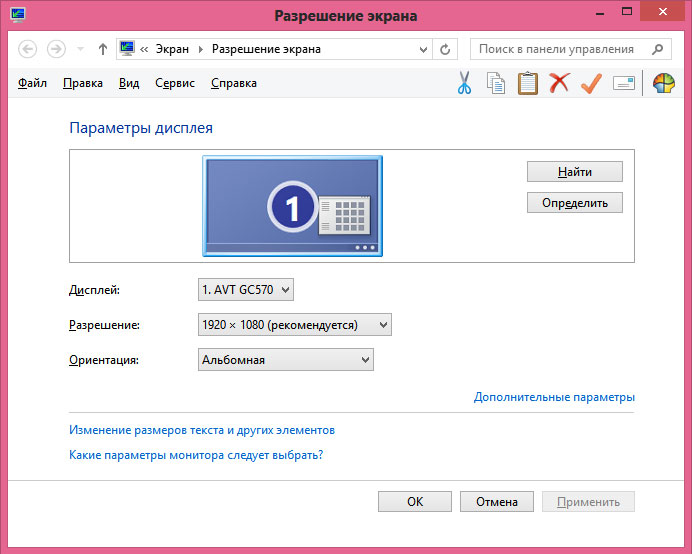Open the Дисплей dropdown list

tap(246, 290)
